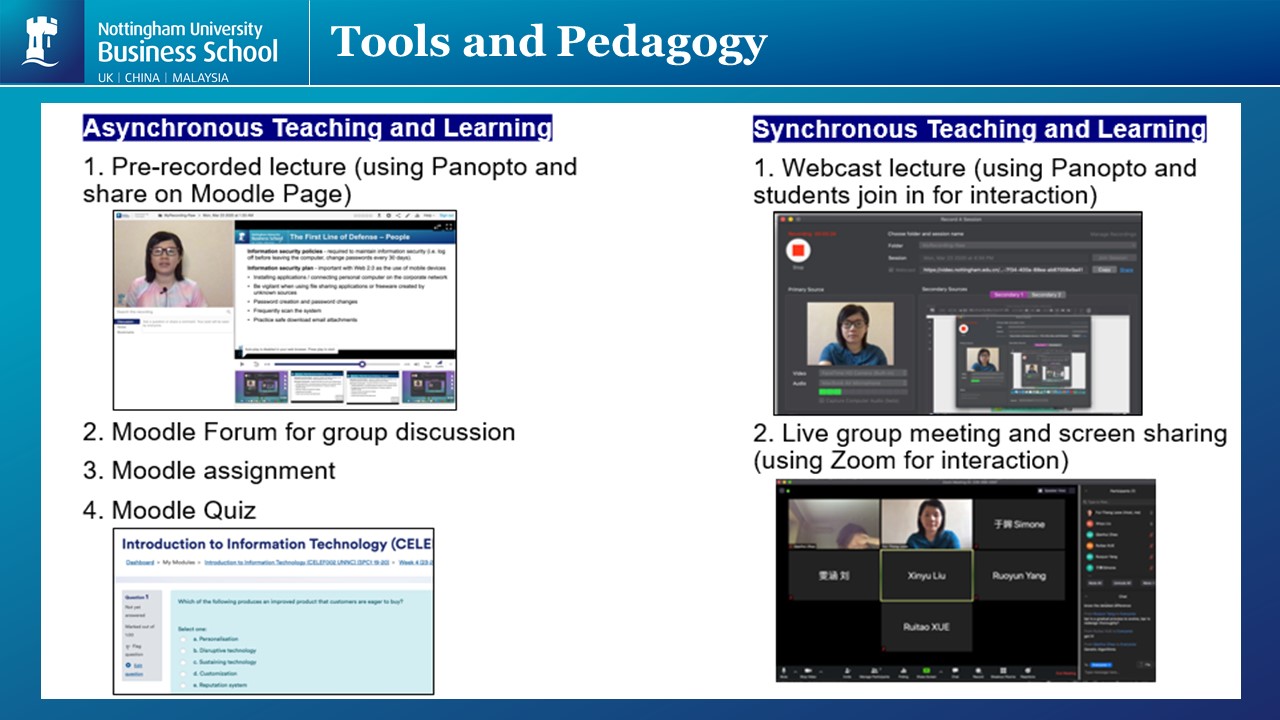This screenshot has height=720, width=1280.
Task: Click Unmute All button in Zoom participants
Action: [x=1122, y=583]
